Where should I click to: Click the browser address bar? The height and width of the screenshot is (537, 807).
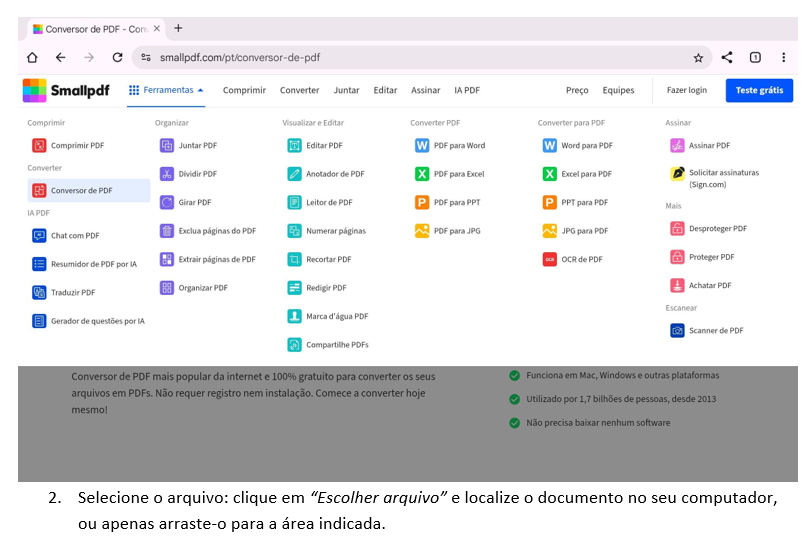click(x=400, y=58)
